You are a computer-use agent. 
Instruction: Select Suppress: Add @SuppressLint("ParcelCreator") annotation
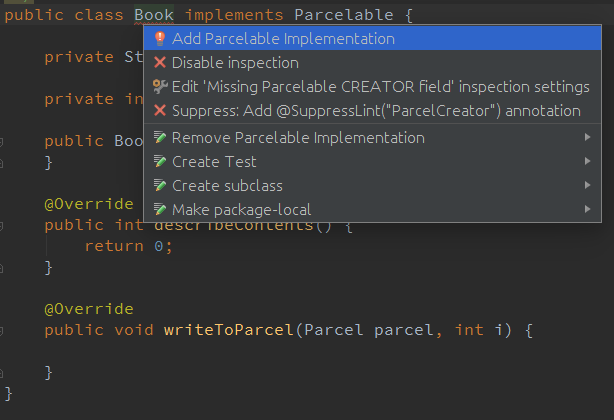(376, 111)
